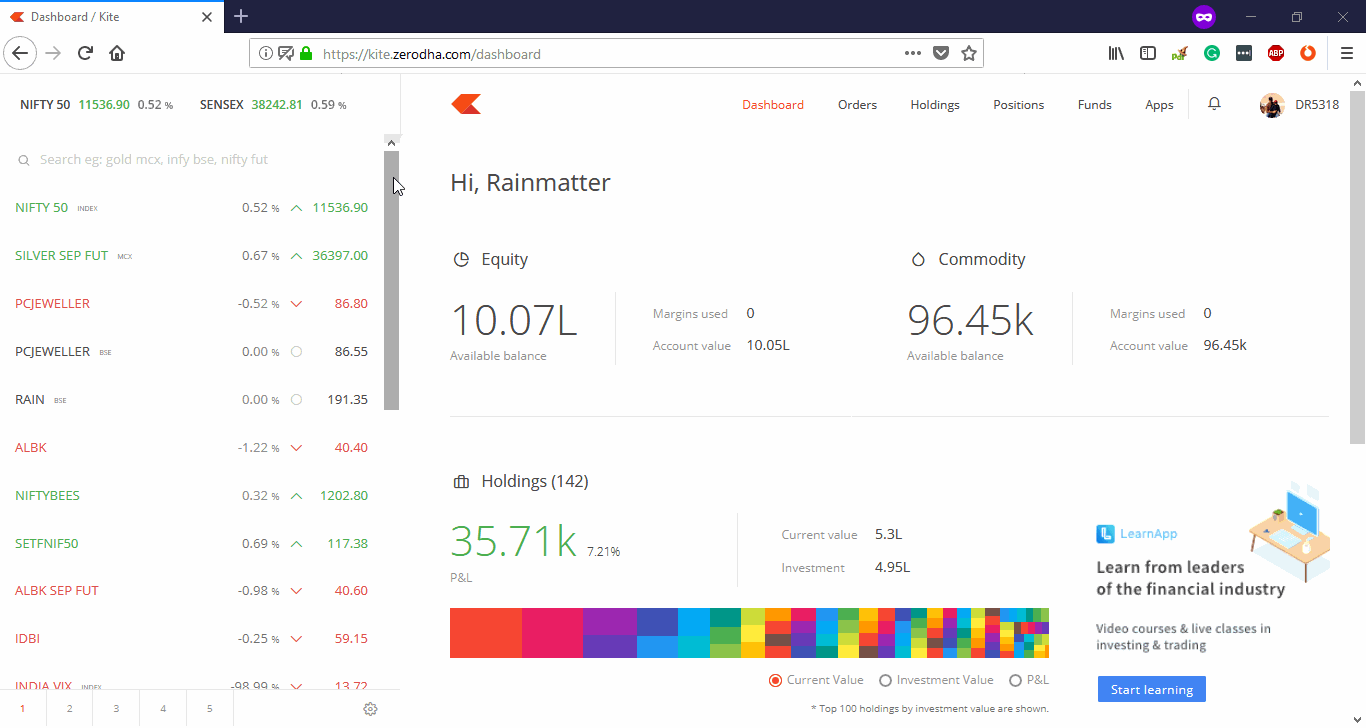Go to browser home page
1366x728 pixels.
point(117,53)
